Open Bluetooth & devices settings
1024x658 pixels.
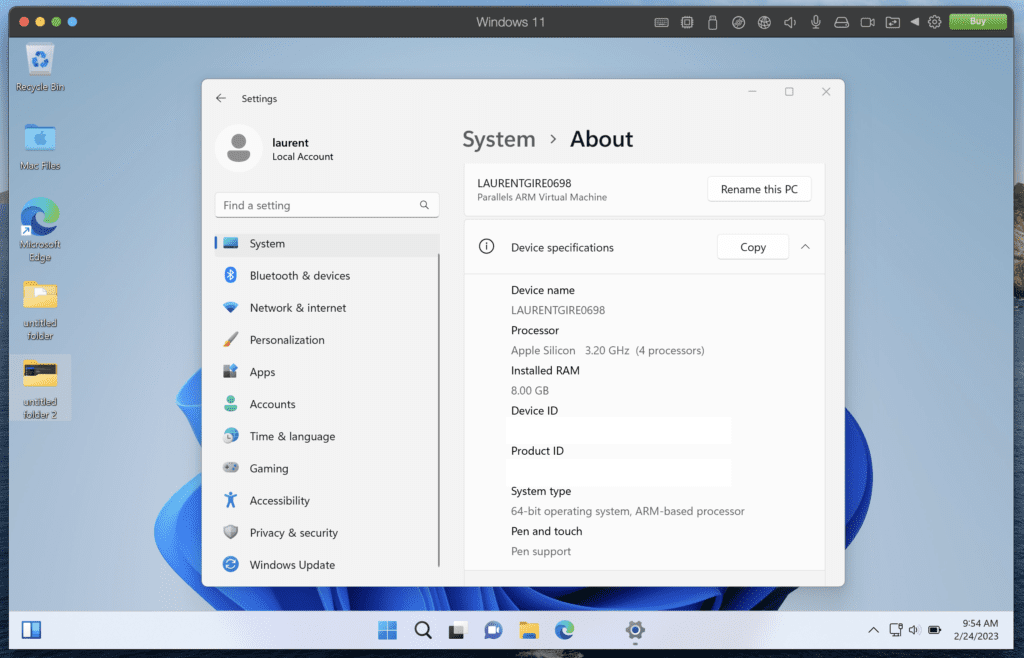[327, 275]
